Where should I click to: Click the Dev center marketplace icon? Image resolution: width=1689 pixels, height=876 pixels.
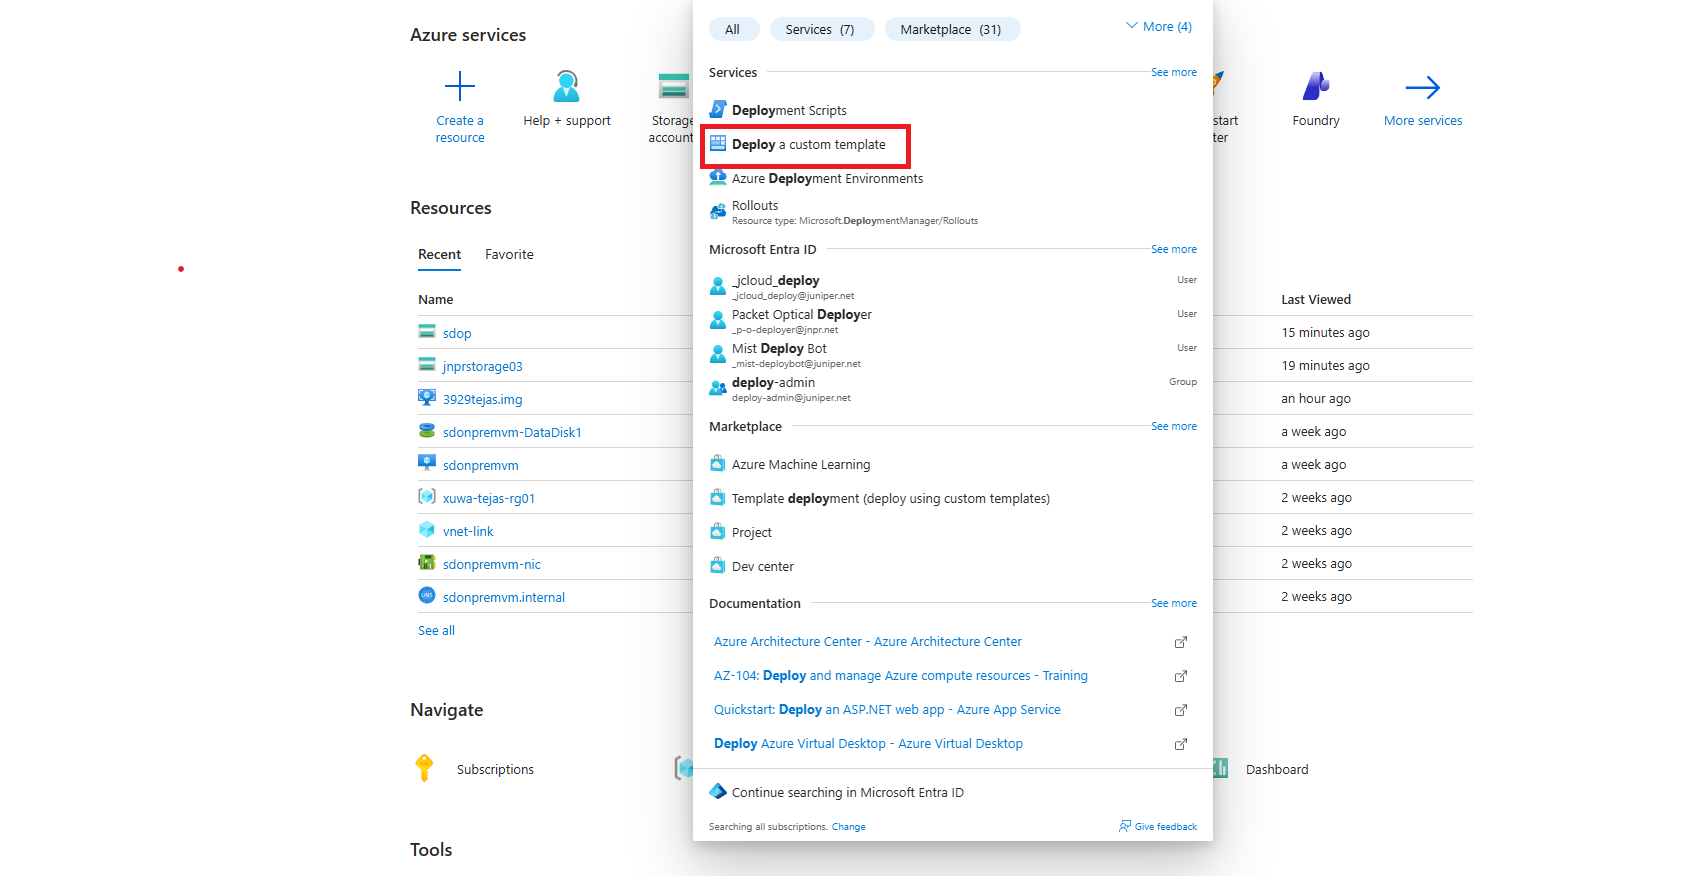pos(718,566)
